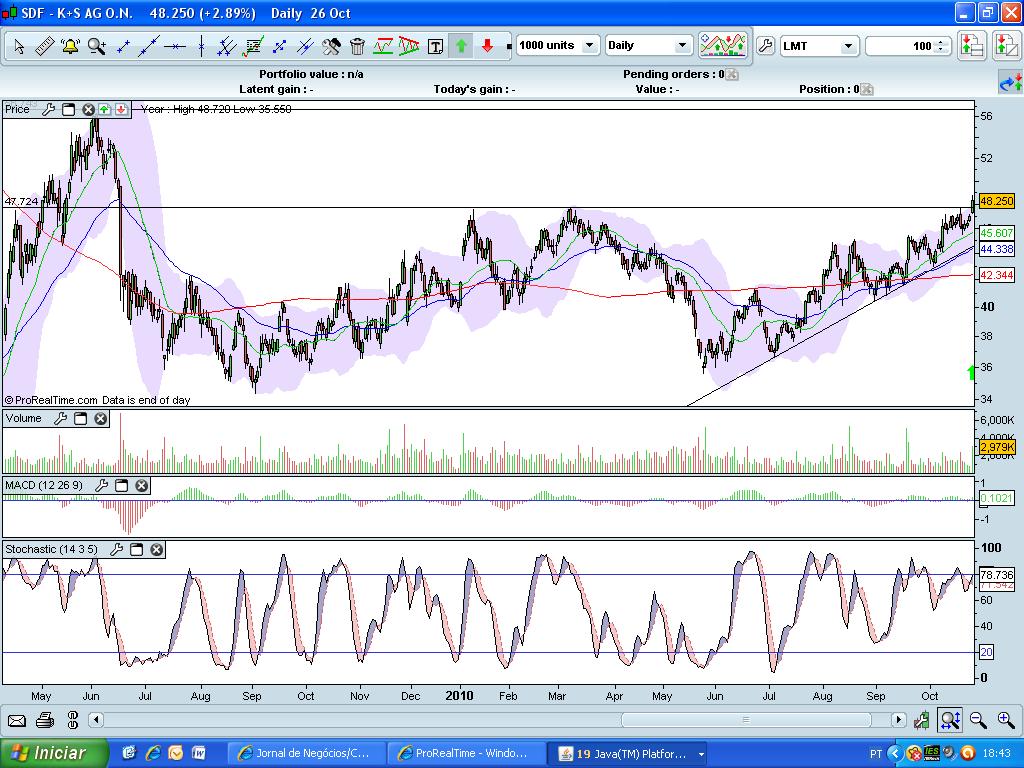The width and height of the screenshot is (1024, 768).
Task: Maximize the MACD panel
Action: coord(121,485)
